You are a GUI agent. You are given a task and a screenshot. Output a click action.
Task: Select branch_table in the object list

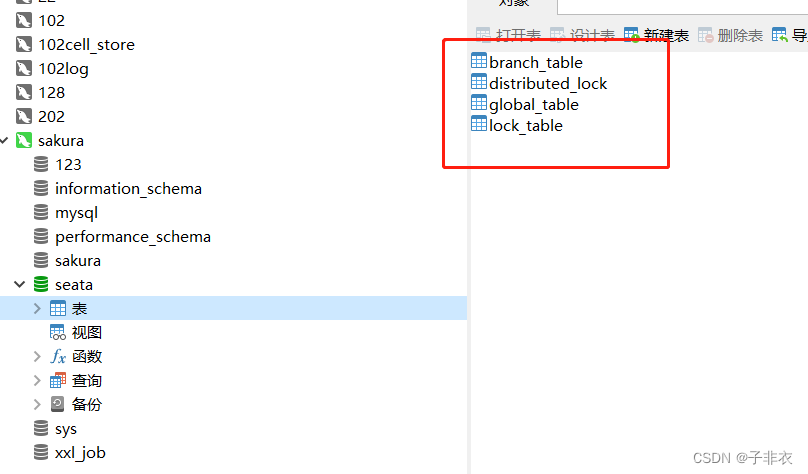coord(536,62)
